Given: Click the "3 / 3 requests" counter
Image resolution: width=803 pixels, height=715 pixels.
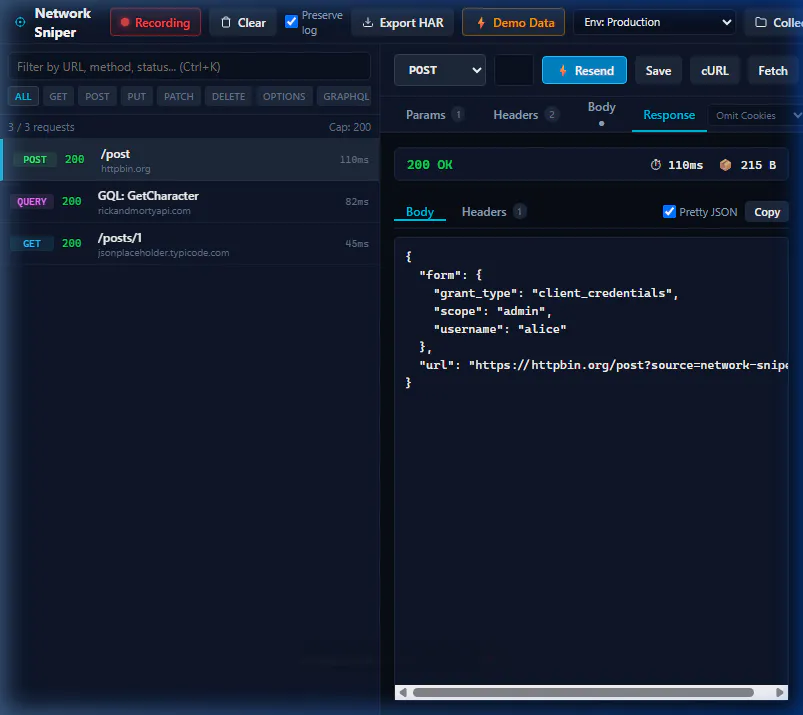Looking at the screenshot, I should [x=41, y=127].
